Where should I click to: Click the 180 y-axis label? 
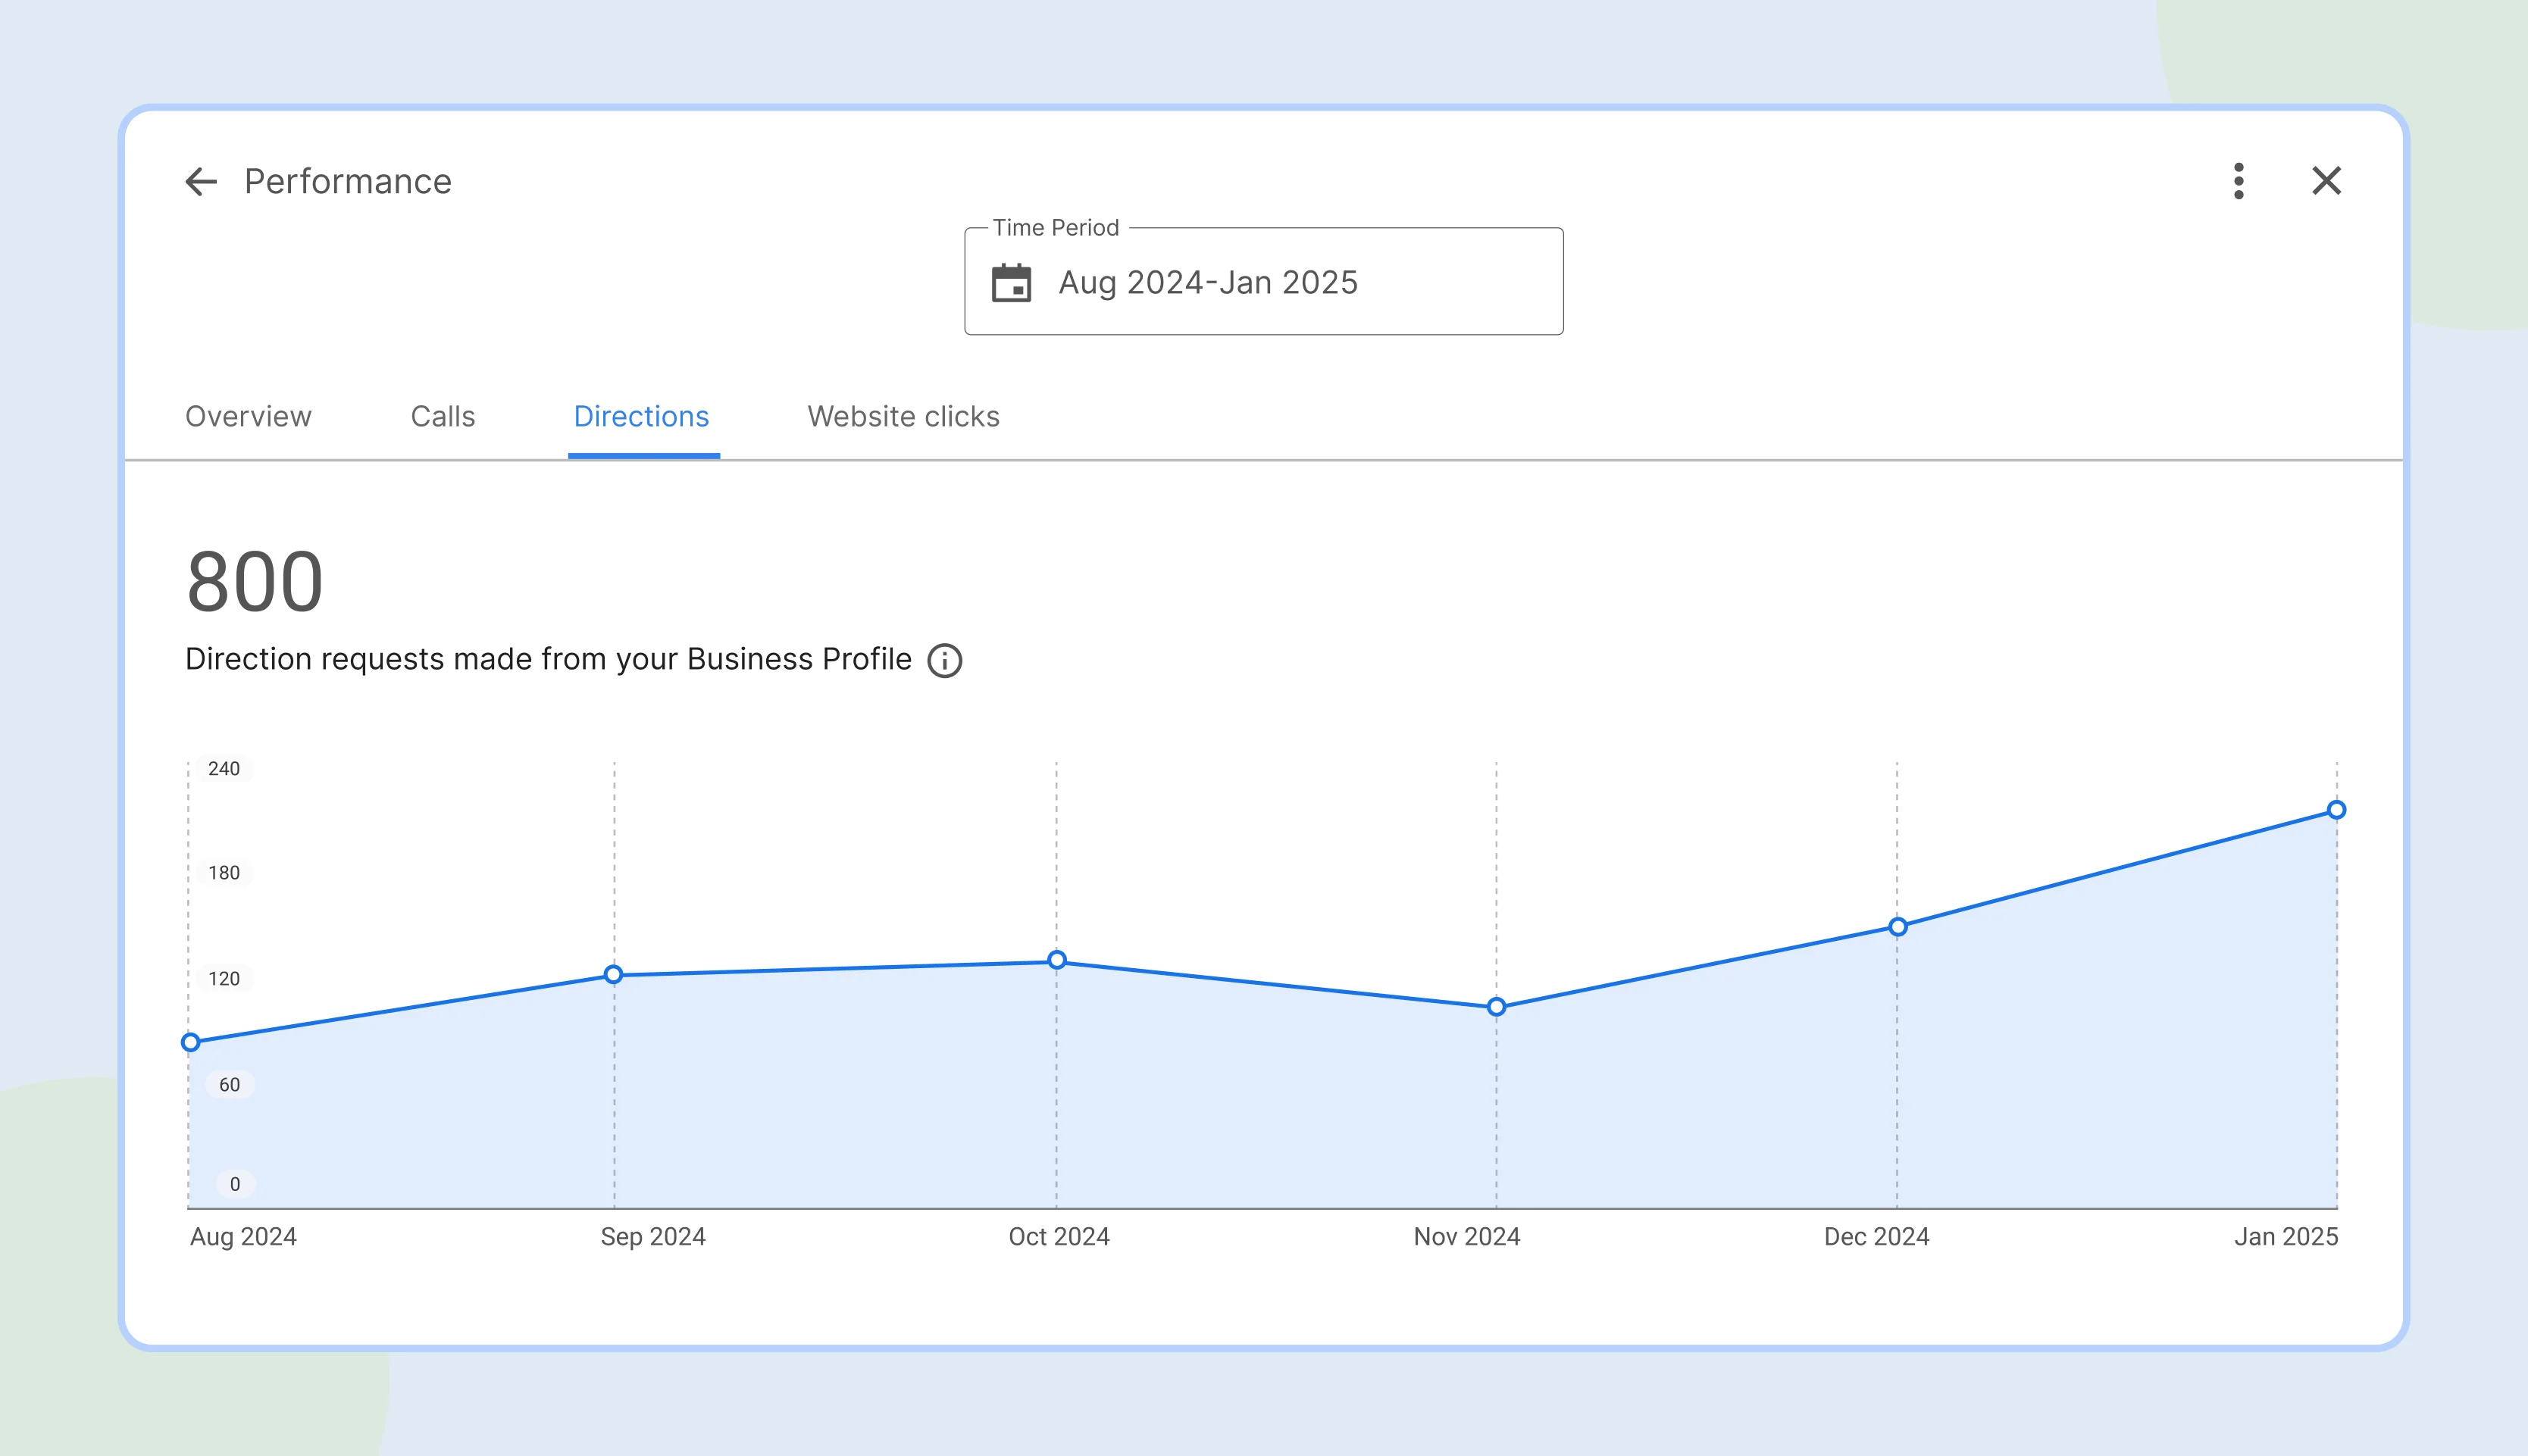point(224,872)
